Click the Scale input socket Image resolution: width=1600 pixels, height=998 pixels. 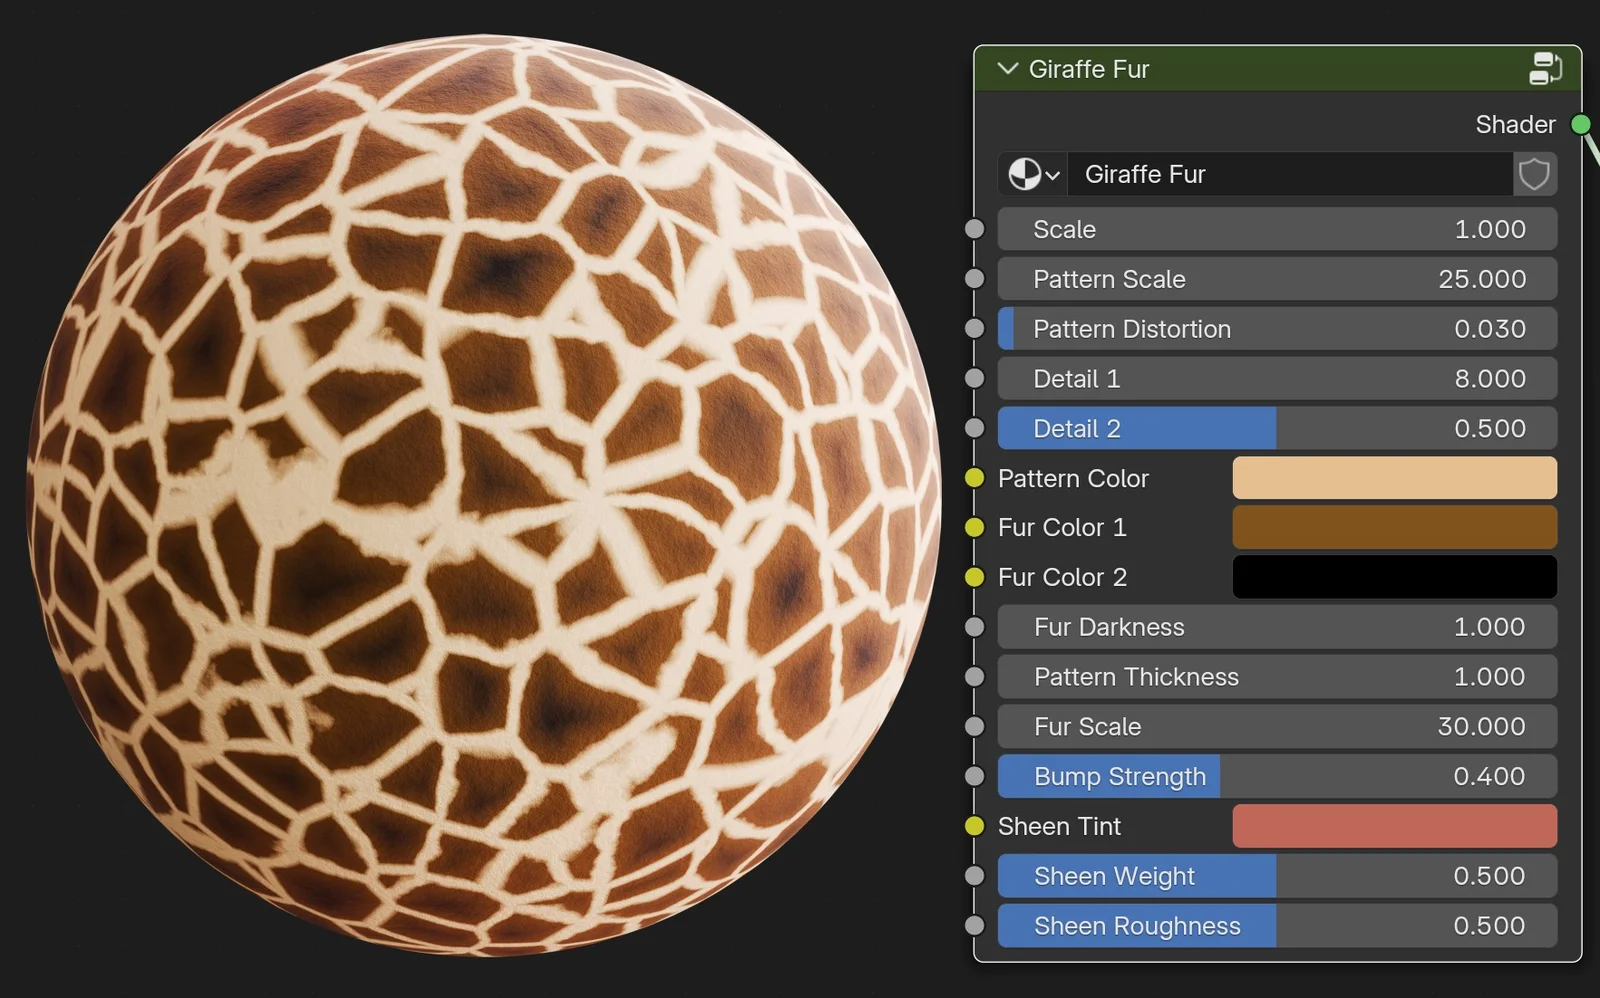point(974,229)
